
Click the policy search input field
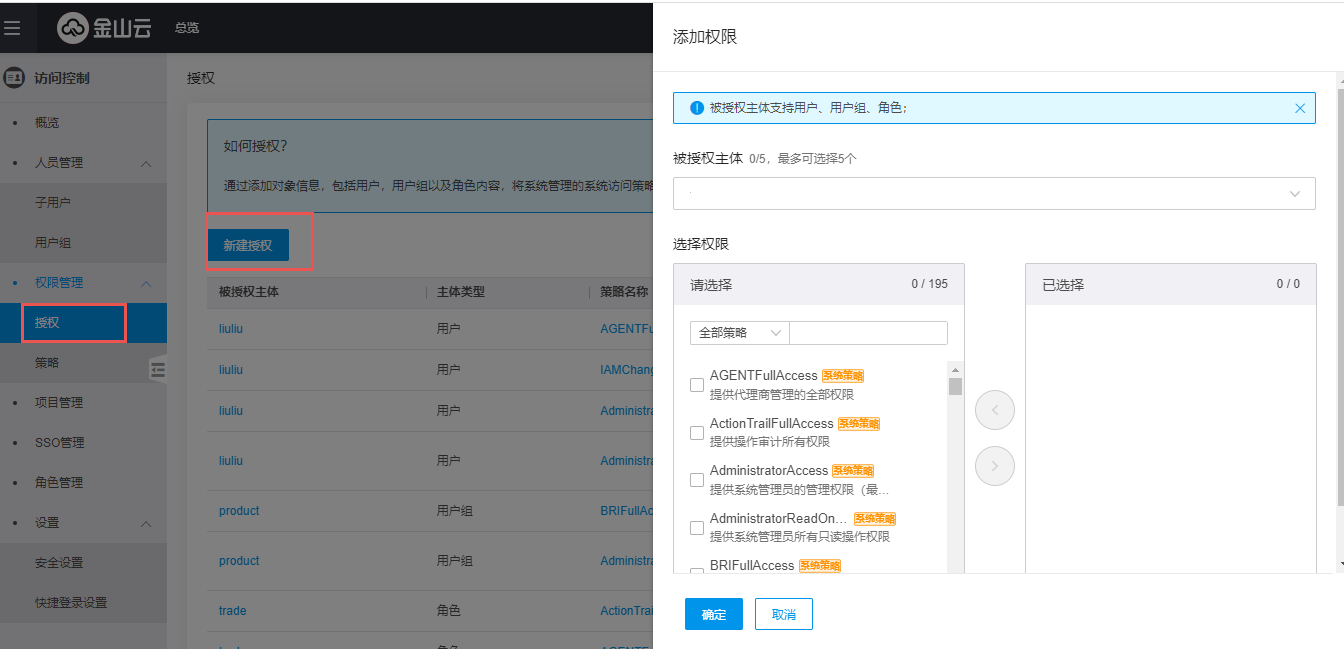pyautogui.click(x=868, y=333)
